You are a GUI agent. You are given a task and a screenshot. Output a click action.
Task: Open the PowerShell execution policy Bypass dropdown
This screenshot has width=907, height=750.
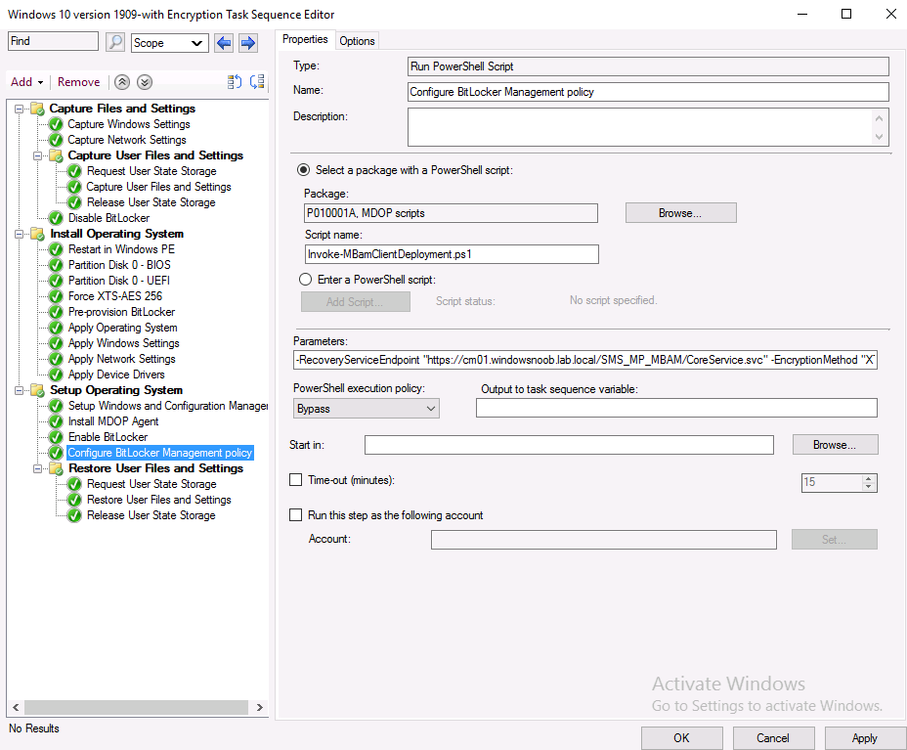tap(366, 408)
